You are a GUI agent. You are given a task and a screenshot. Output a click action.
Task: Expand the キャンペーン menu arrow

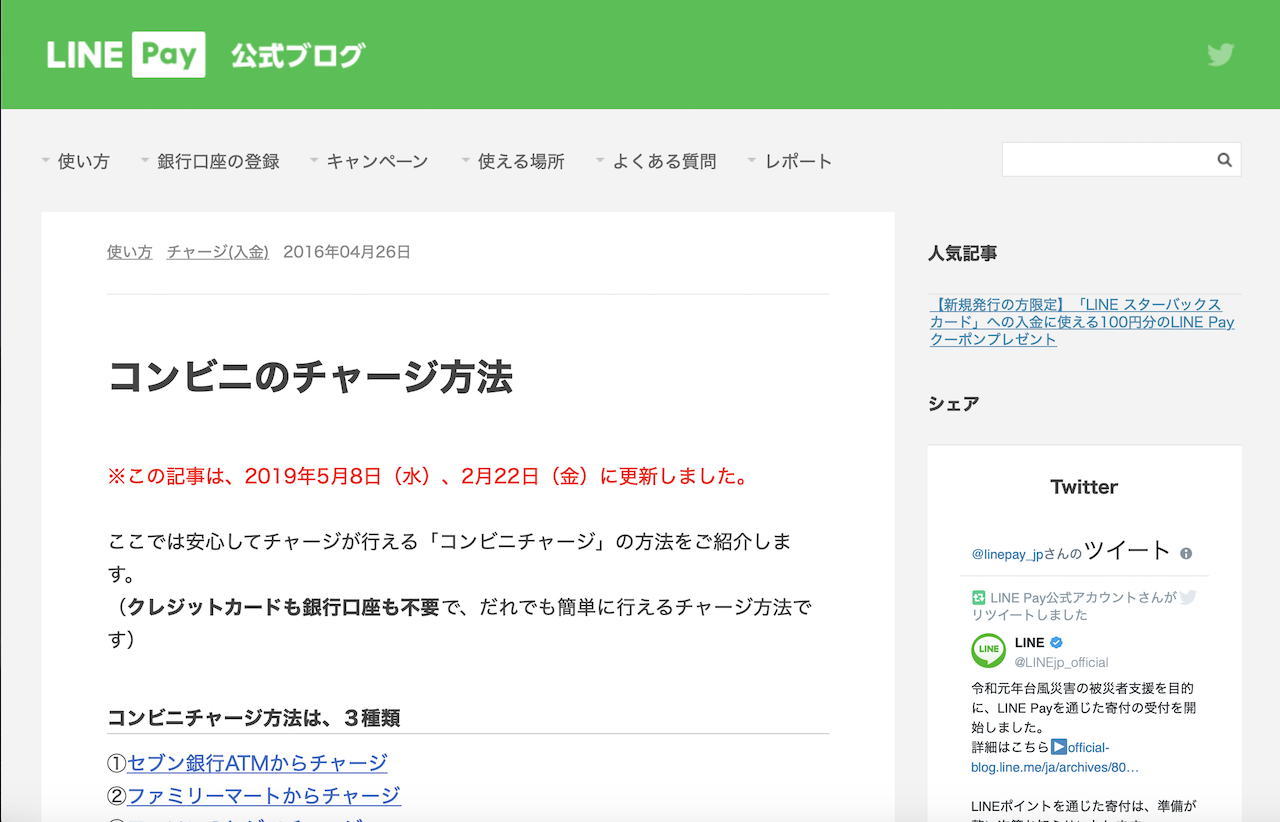tap(314, 161)
